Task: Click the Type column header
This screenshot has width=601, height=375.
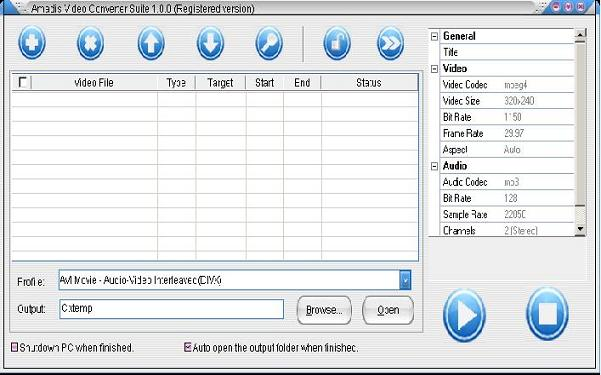Action: (176, 82)
